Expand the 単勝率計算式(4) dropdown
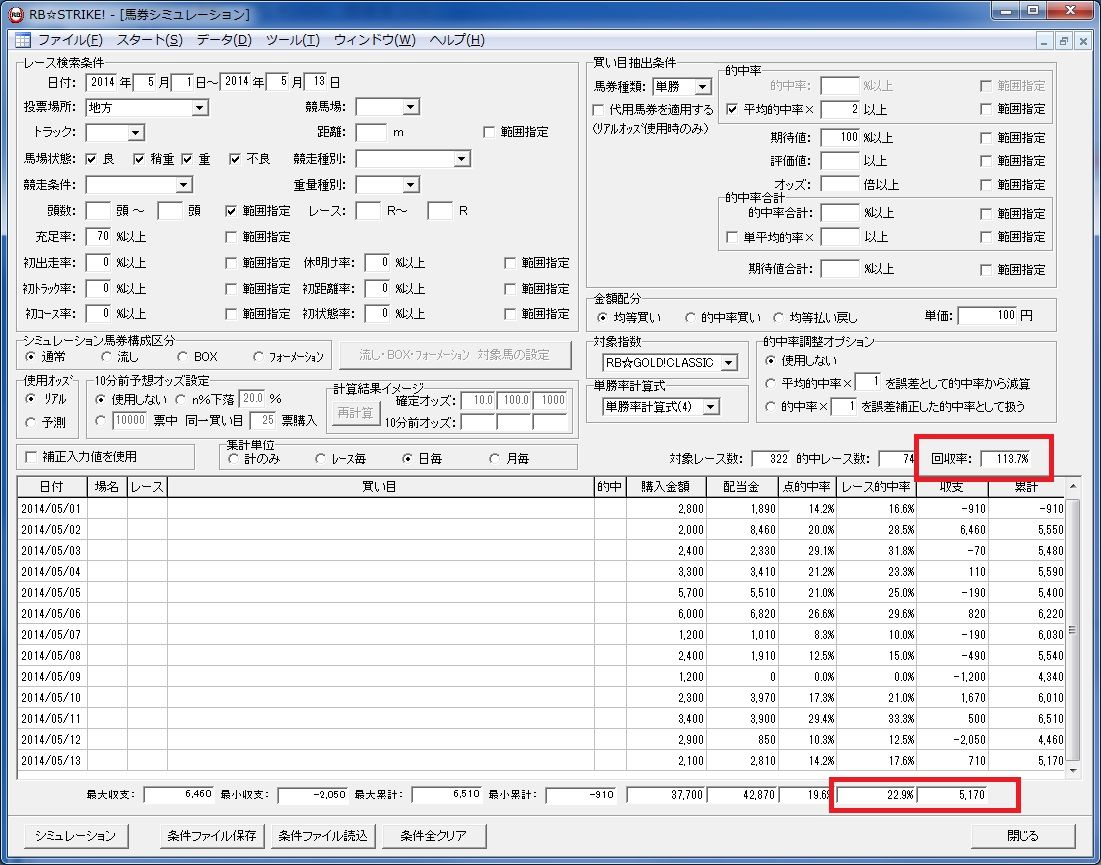The image size is (1101, 865). pos(711,407)
